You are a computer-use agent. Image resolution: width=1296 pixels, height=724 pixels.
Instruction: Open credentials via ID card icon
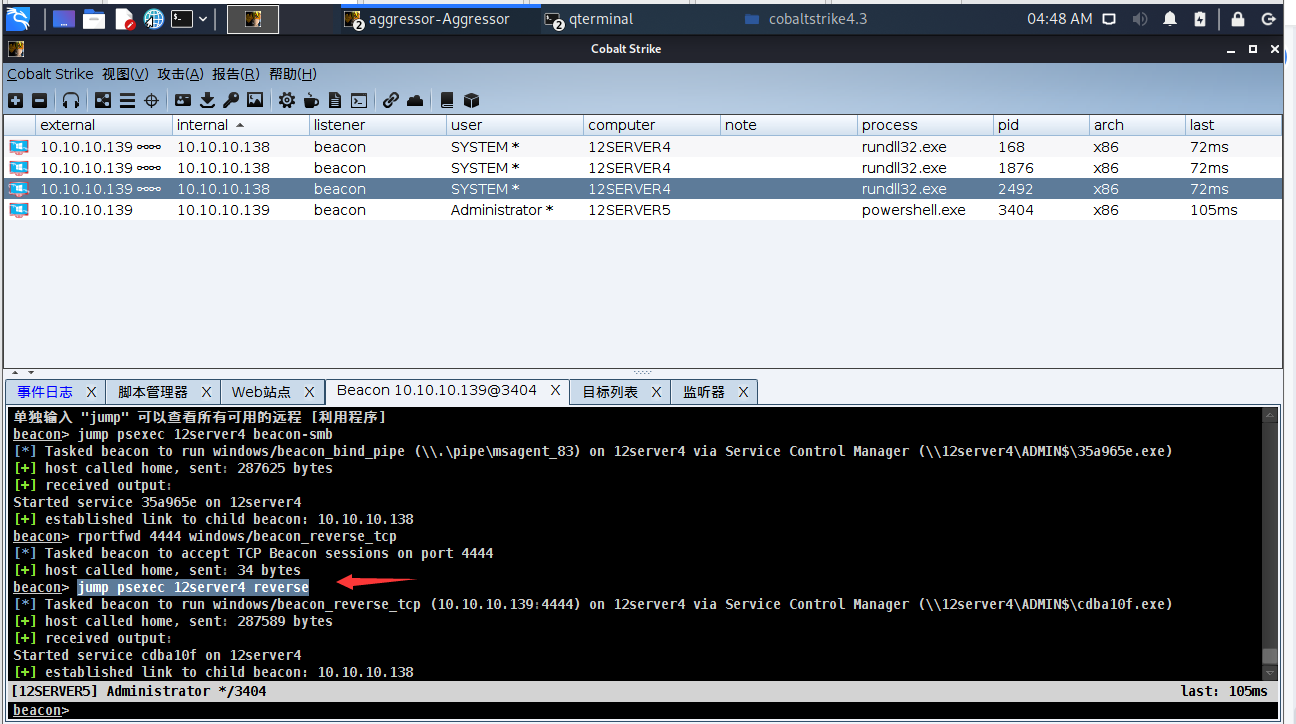point(182,100)
